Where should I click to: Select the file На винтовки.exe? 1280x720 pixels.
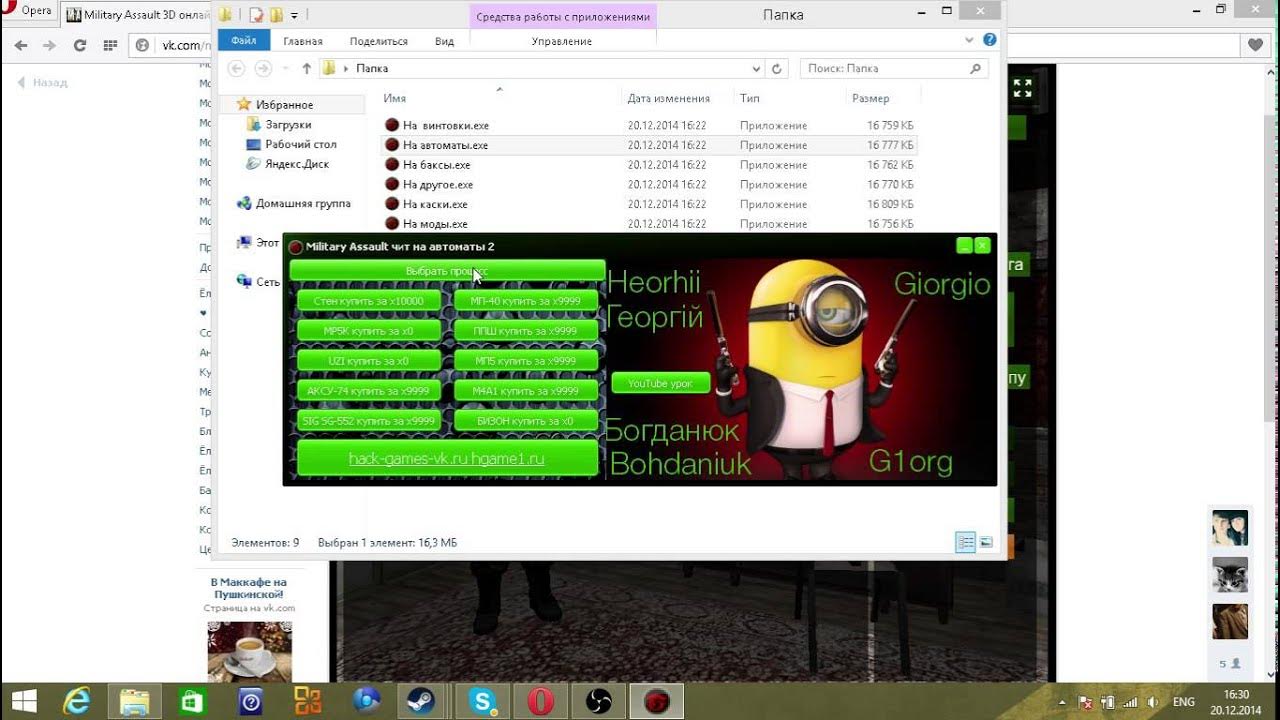tap(648, 125)
